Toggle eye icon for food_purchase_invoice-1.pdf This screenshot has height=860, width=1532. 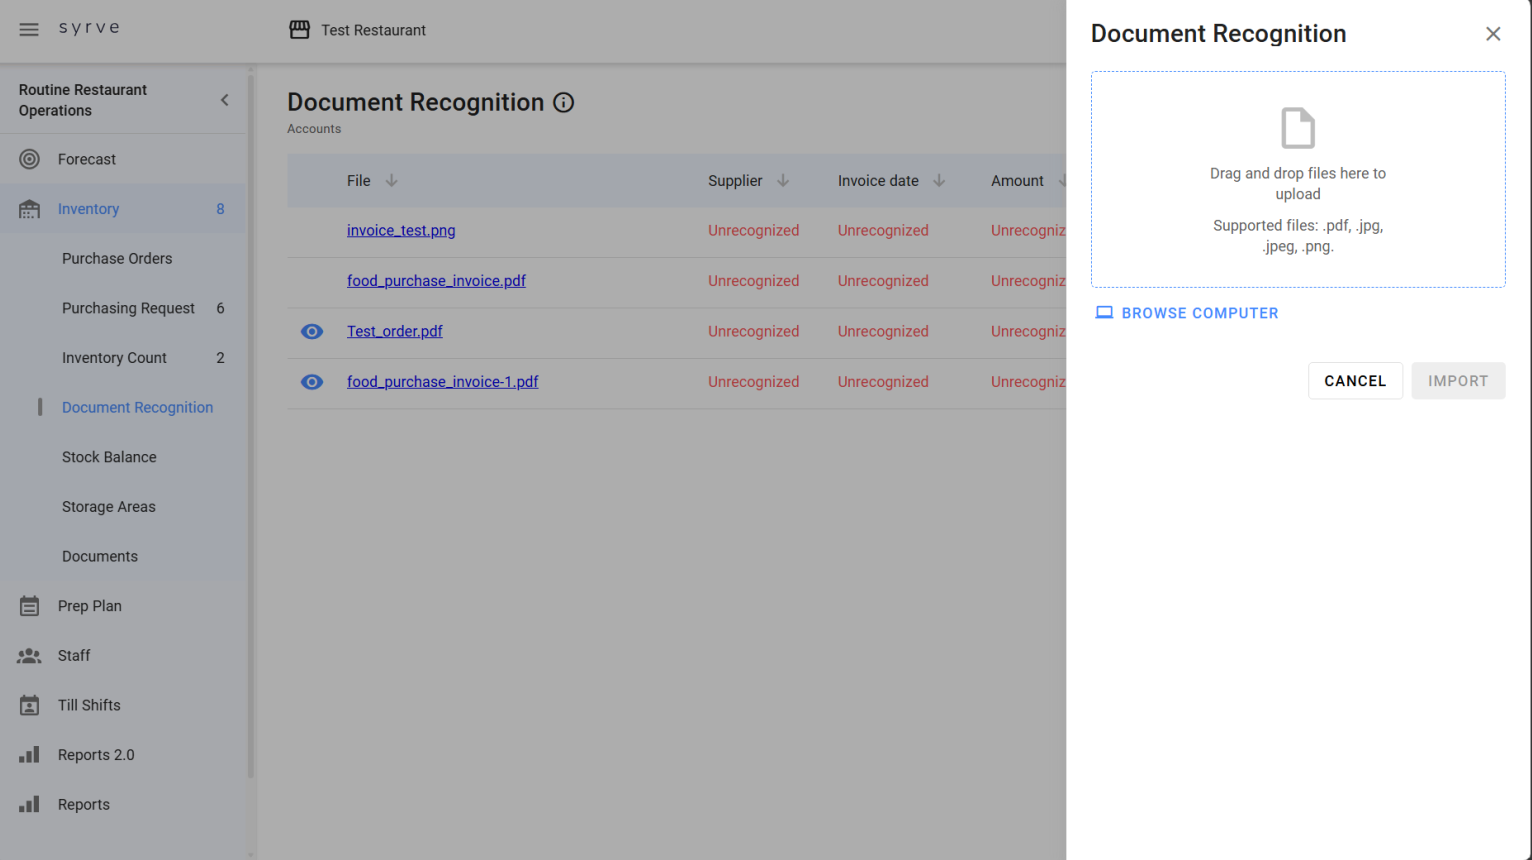tap(312, 382)
